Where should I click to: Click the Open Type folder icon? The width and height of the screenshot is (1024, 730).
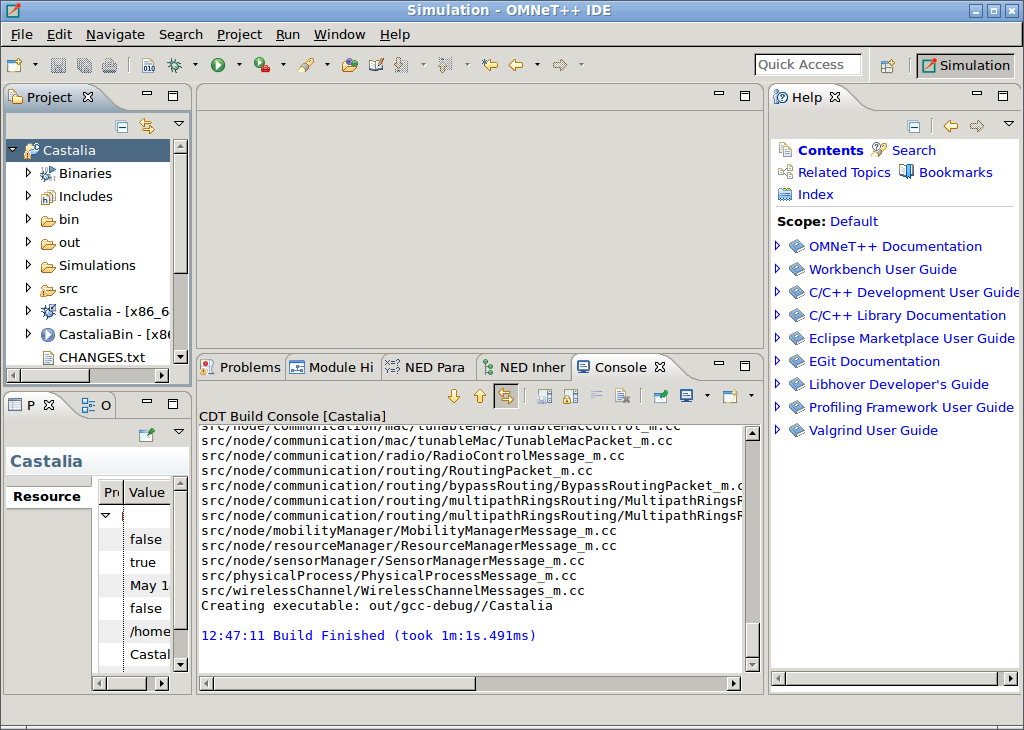(350, 65)
